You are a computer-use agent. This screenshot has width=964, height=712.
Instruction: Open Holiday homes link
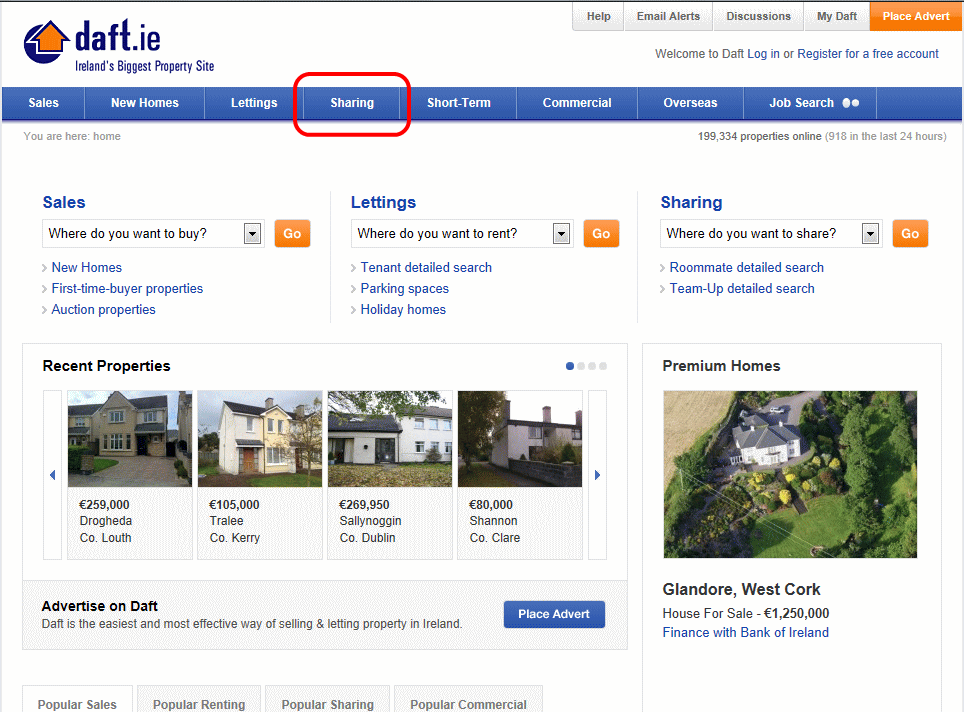click(x=403, y=309)
